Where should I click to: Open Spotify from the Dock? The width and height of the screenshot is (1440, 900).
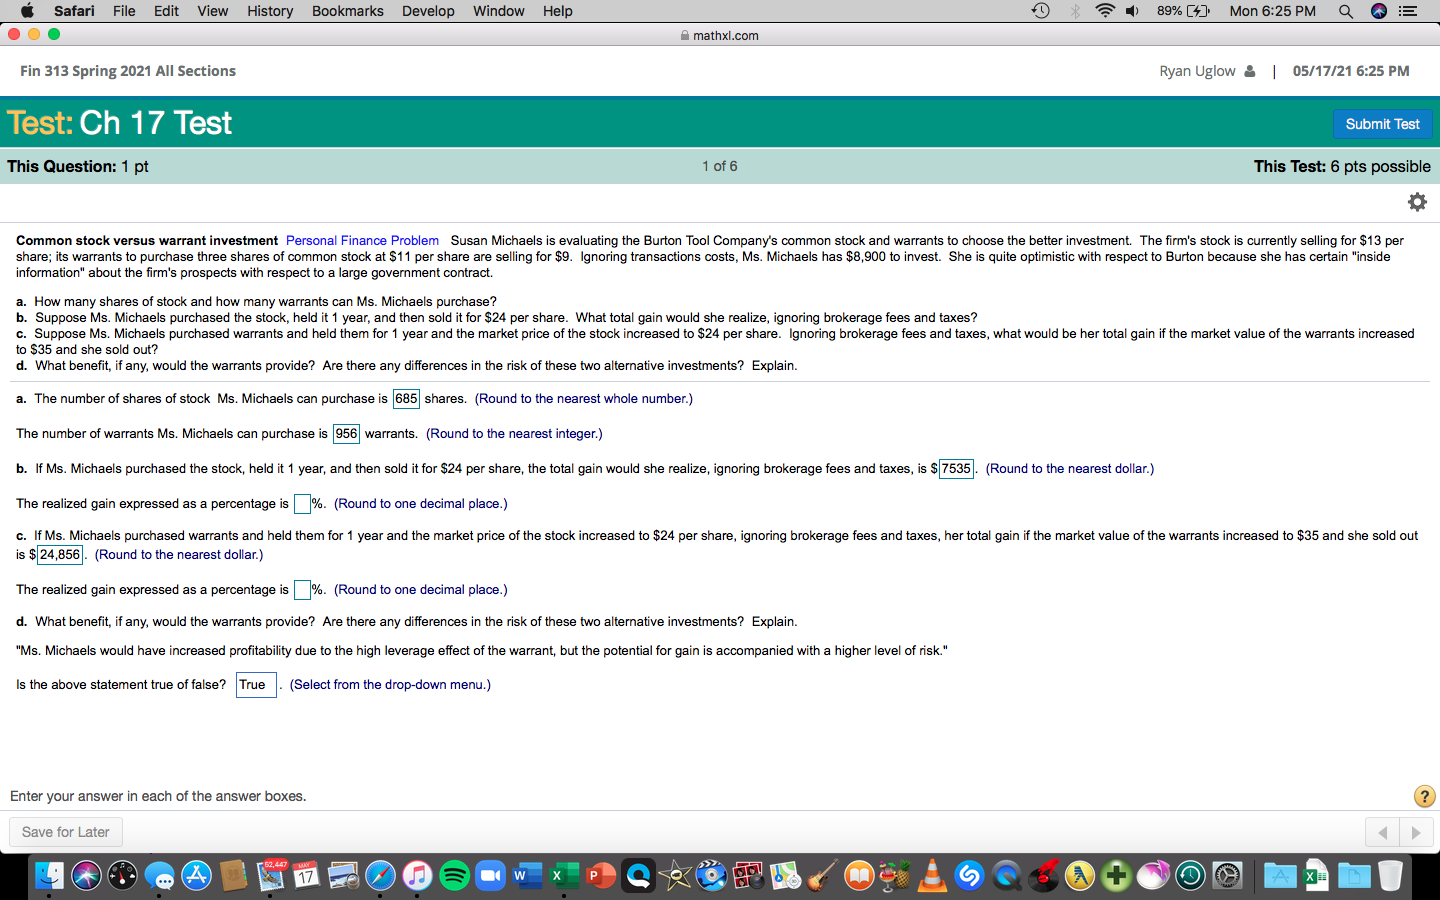[x=455, y=875]
